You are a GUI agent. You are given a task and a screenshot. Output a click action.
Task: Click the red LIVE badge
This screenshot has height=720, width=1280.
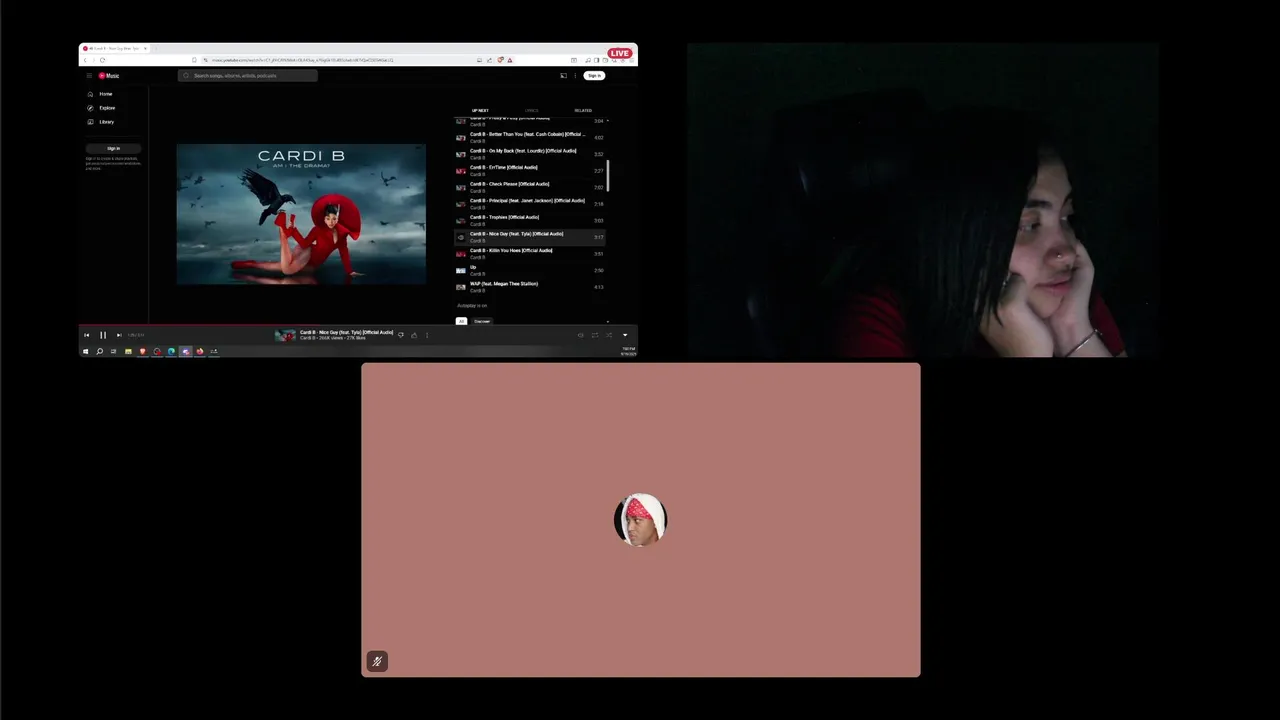pos(620,53)
